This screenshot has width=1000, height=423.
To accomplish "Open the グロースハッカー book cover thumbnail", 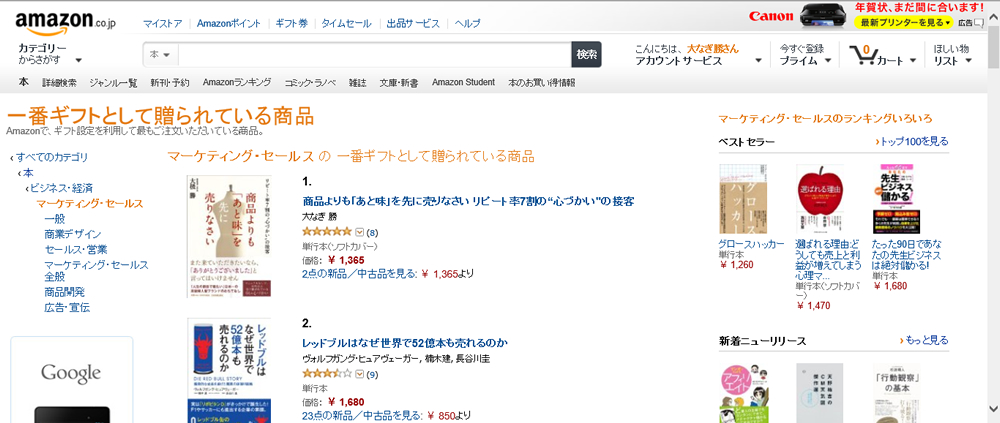I will coord(743,199).
